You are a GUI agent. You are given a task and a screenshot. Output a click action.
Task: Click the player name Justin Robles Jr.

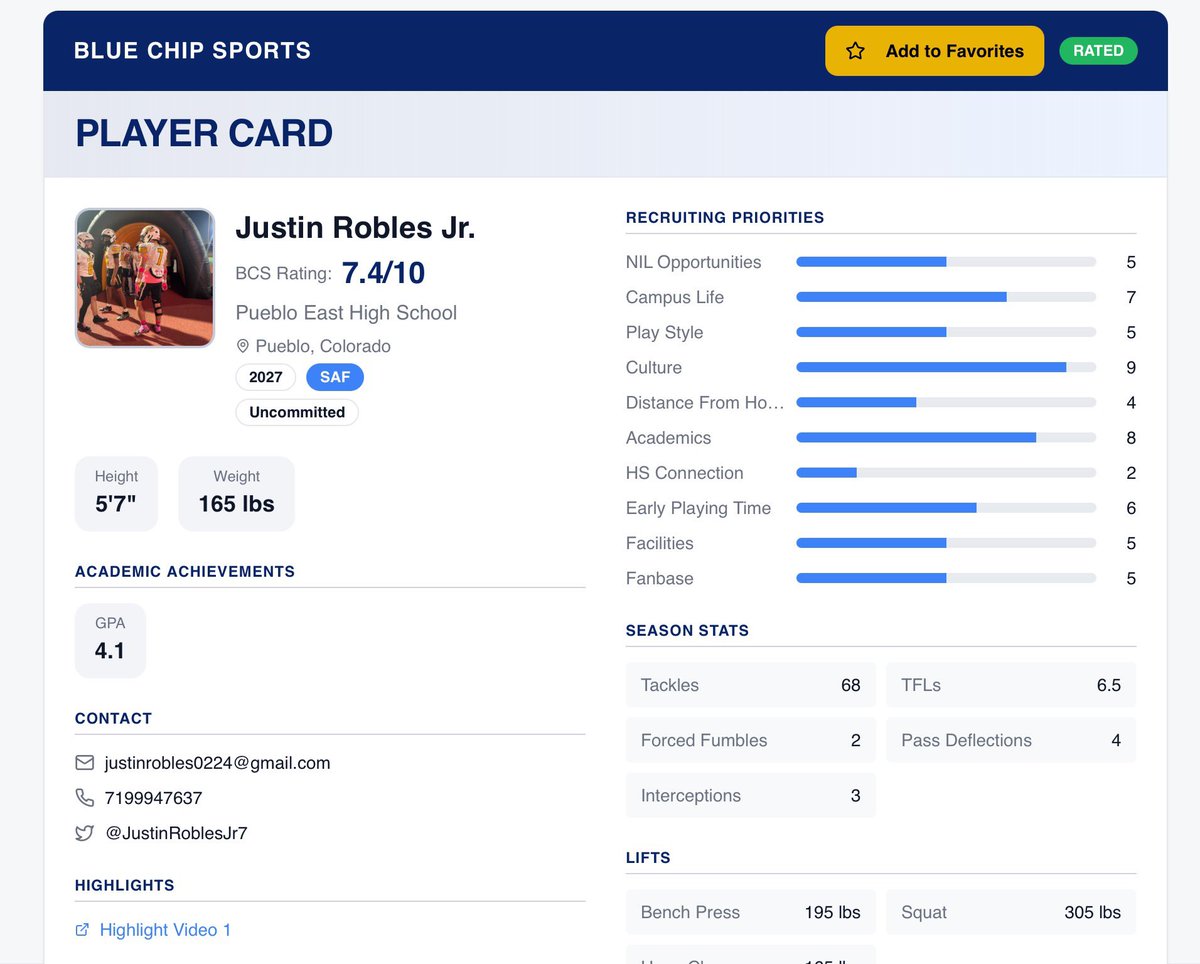(x=355, y=228)
